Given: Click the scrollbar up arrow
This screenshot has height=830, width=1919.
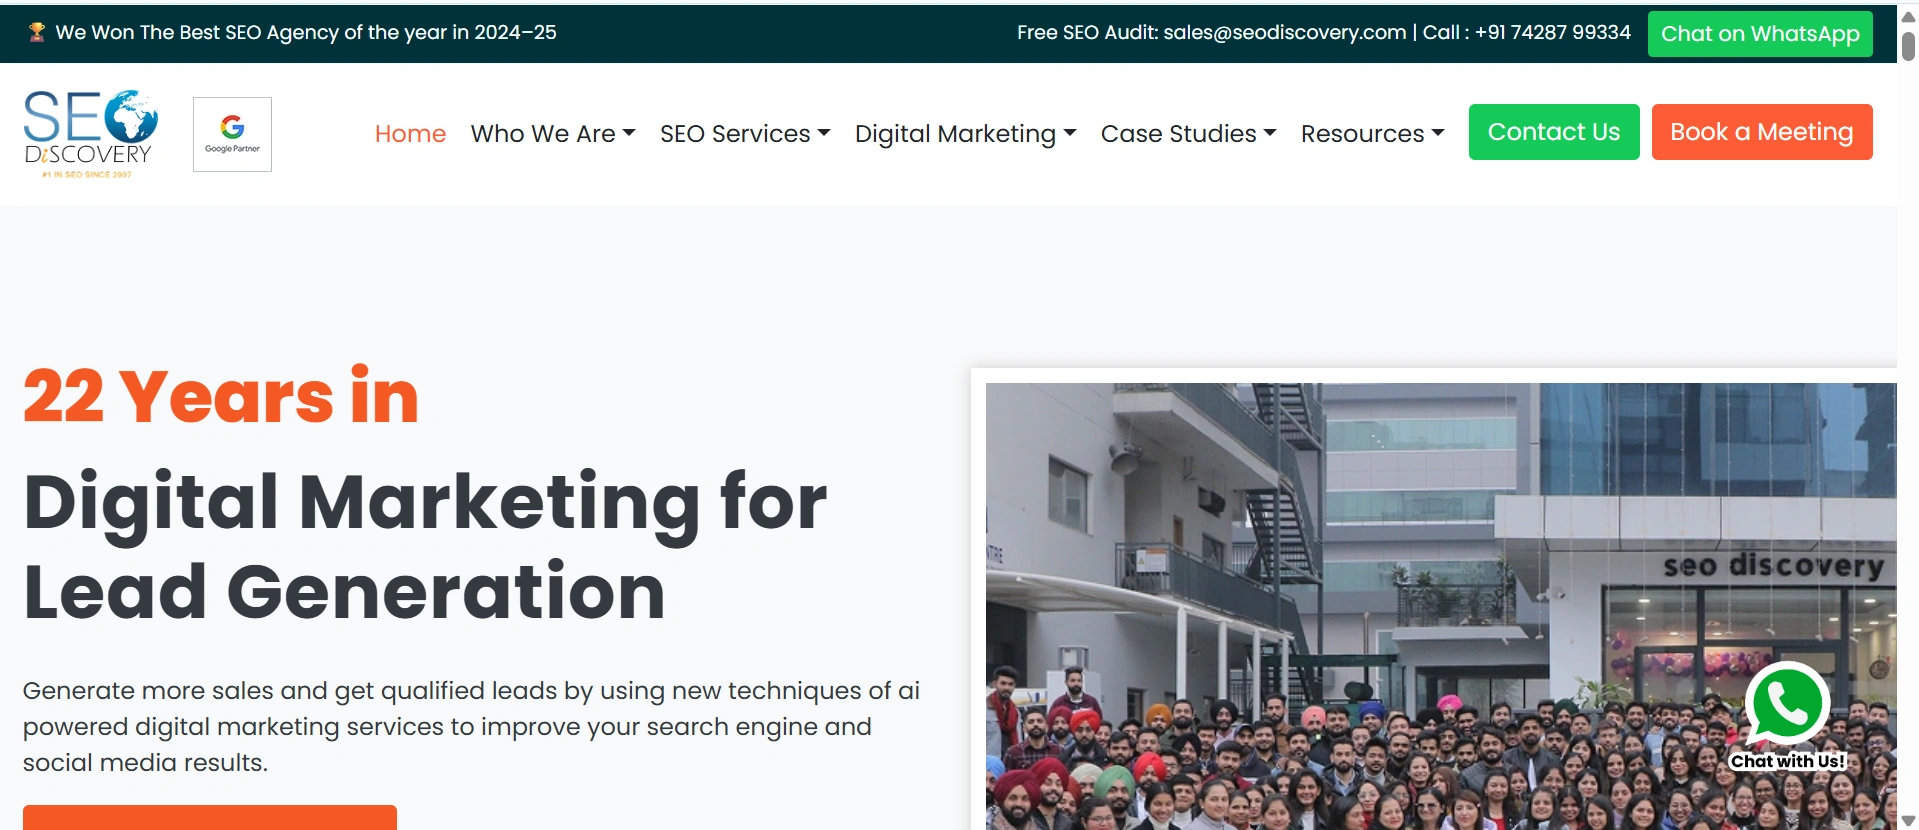Looking at the screenshot, I should pyautogui.click(x=1908, y=16).
